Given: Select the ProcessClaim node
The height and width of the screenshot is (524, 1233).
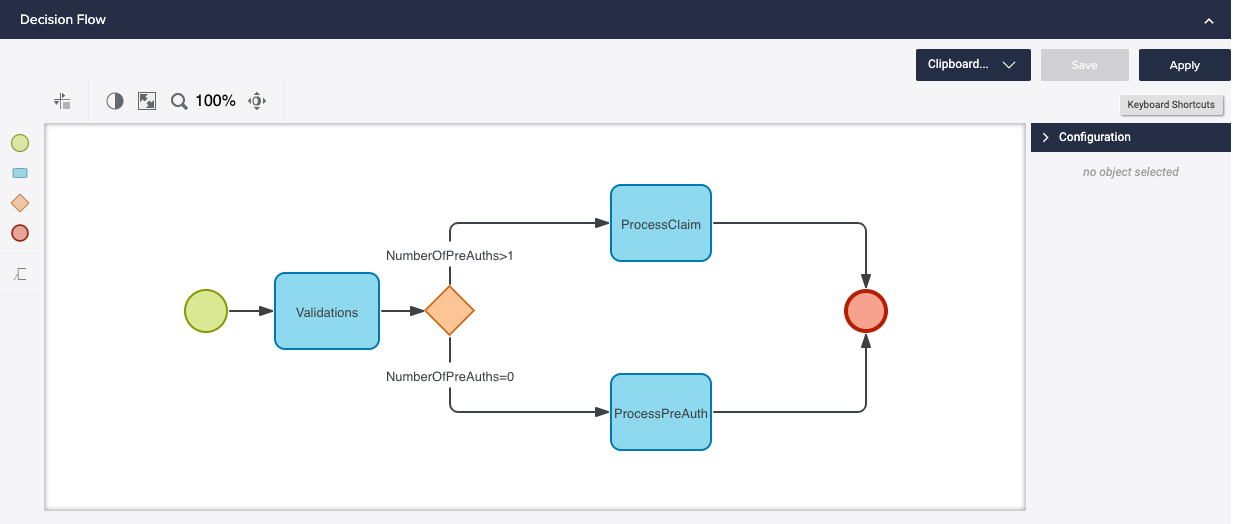Looking at the screenshot, I should (x=660, y=224).
